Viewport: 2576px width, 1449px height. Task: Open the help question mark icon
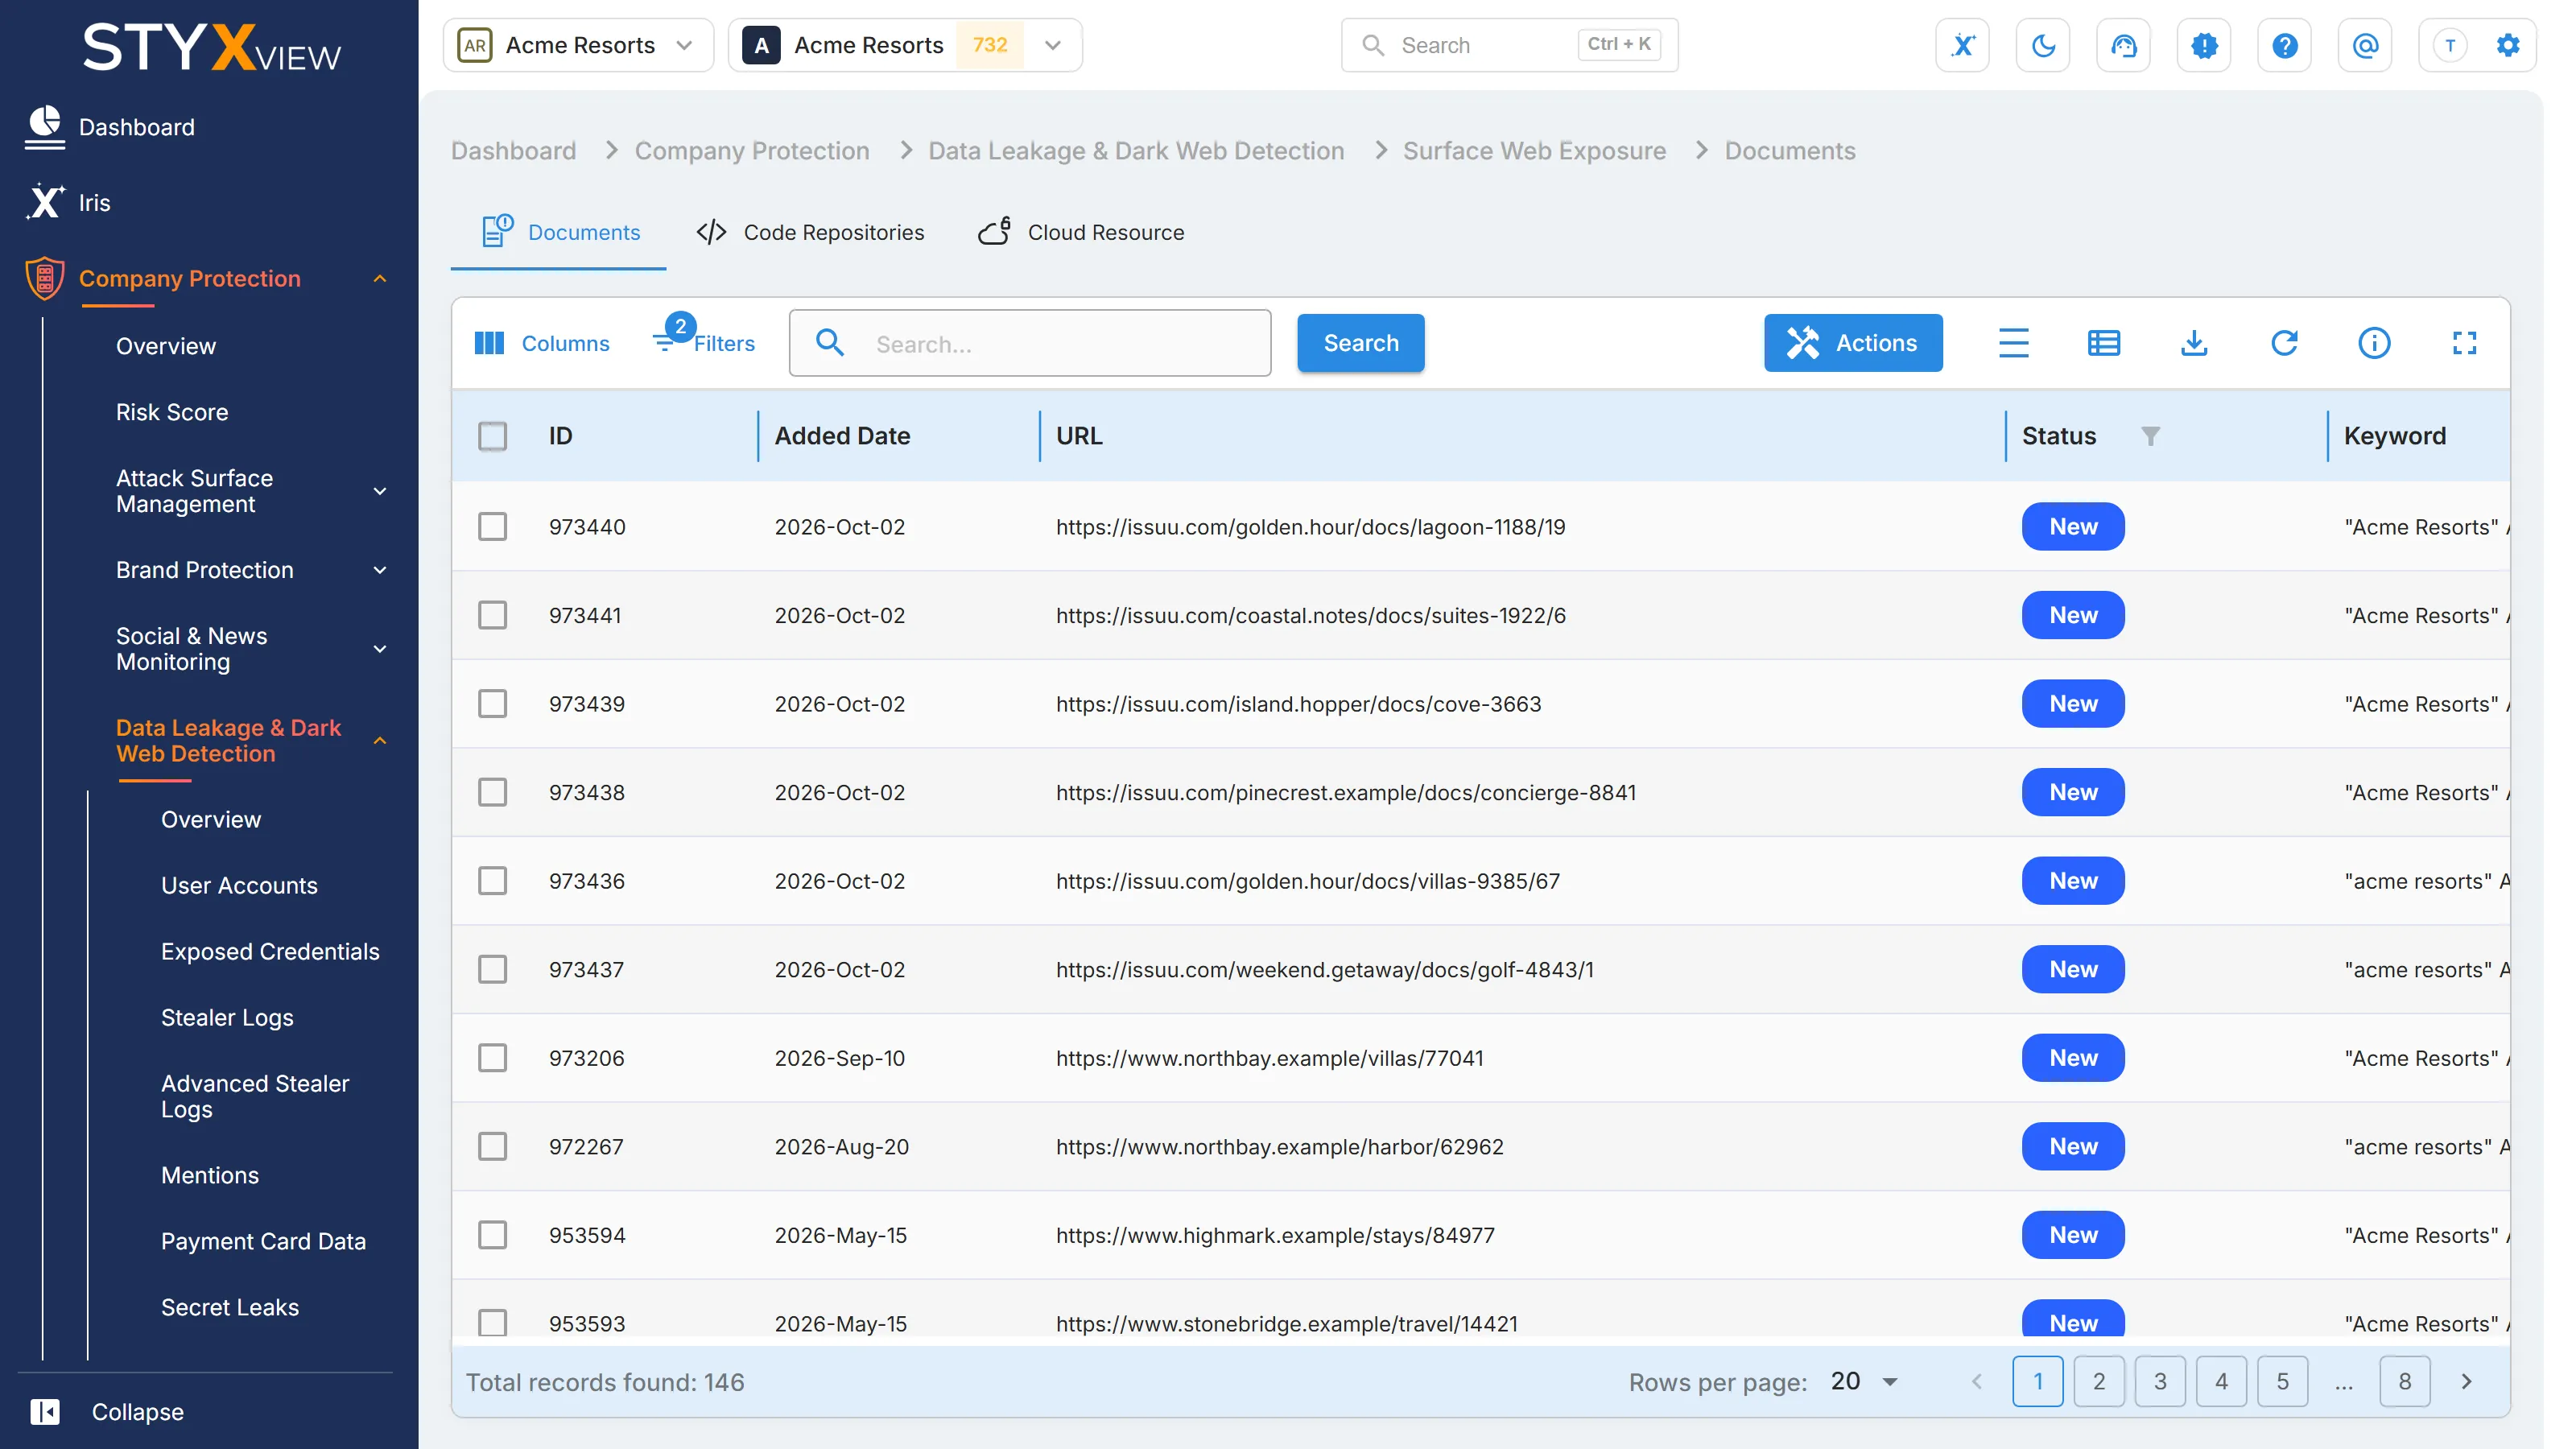coord(2284,45)
